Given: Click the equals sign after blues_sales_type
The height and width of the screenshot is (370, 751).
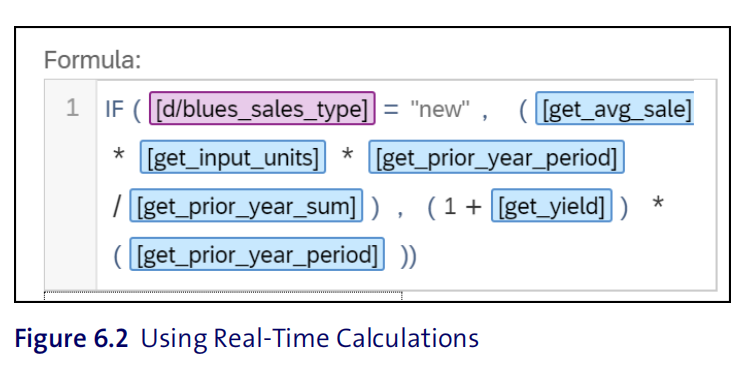Looking at the screenshot, I should point(391,110).
